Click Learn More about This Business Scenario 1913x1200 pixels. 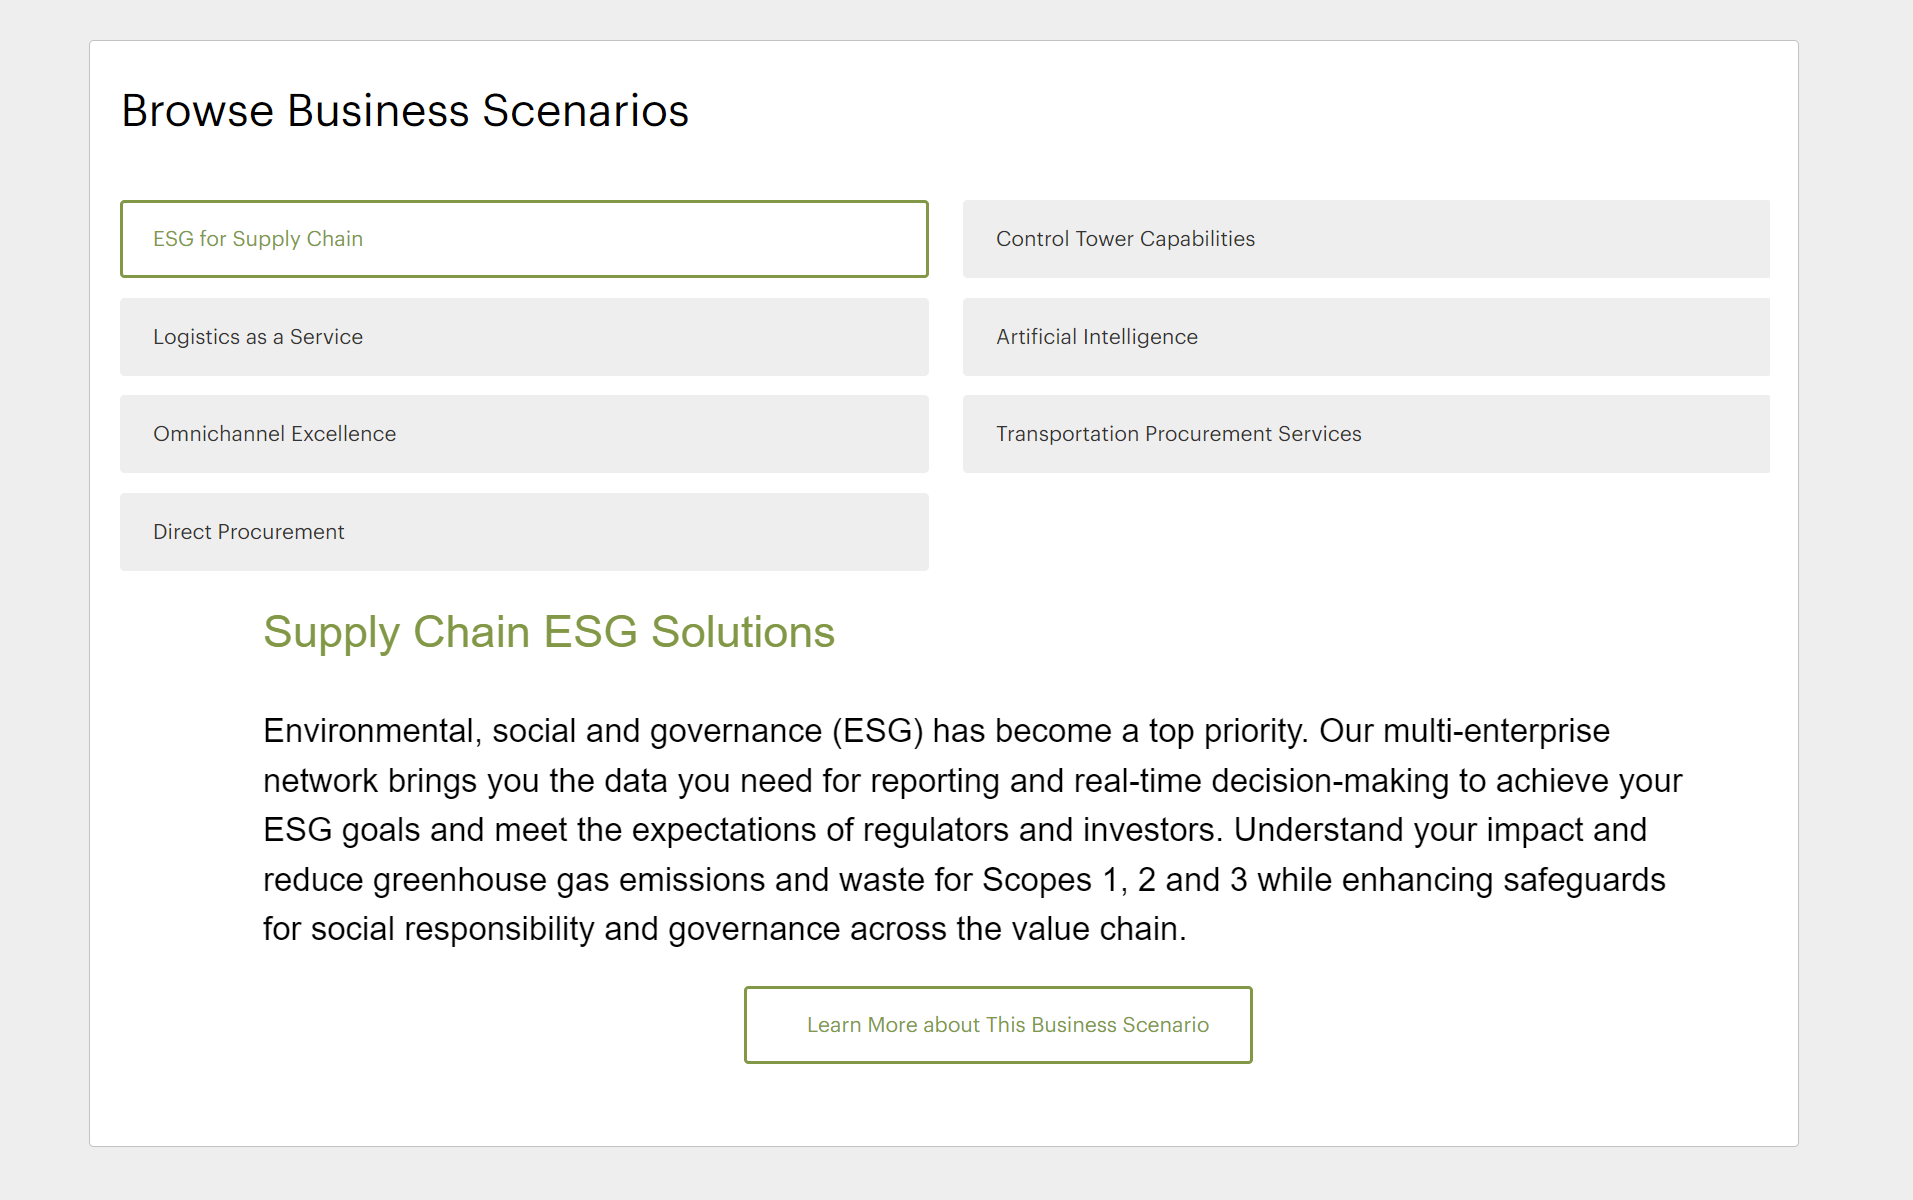(x=997, y=1025)
